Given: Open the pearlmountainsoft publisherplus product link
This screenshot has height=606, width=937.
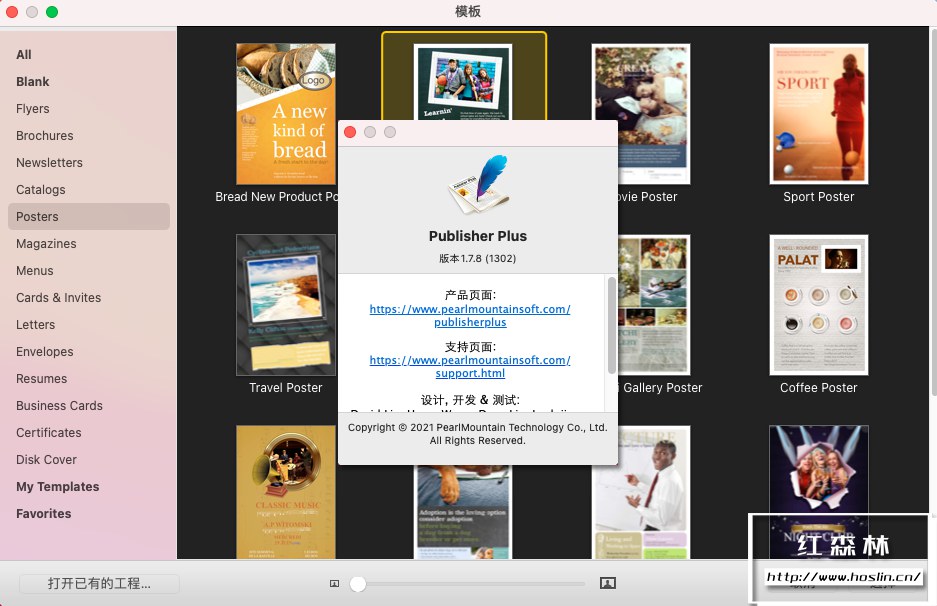Looking at the screenshot, I should click(470, 316).
